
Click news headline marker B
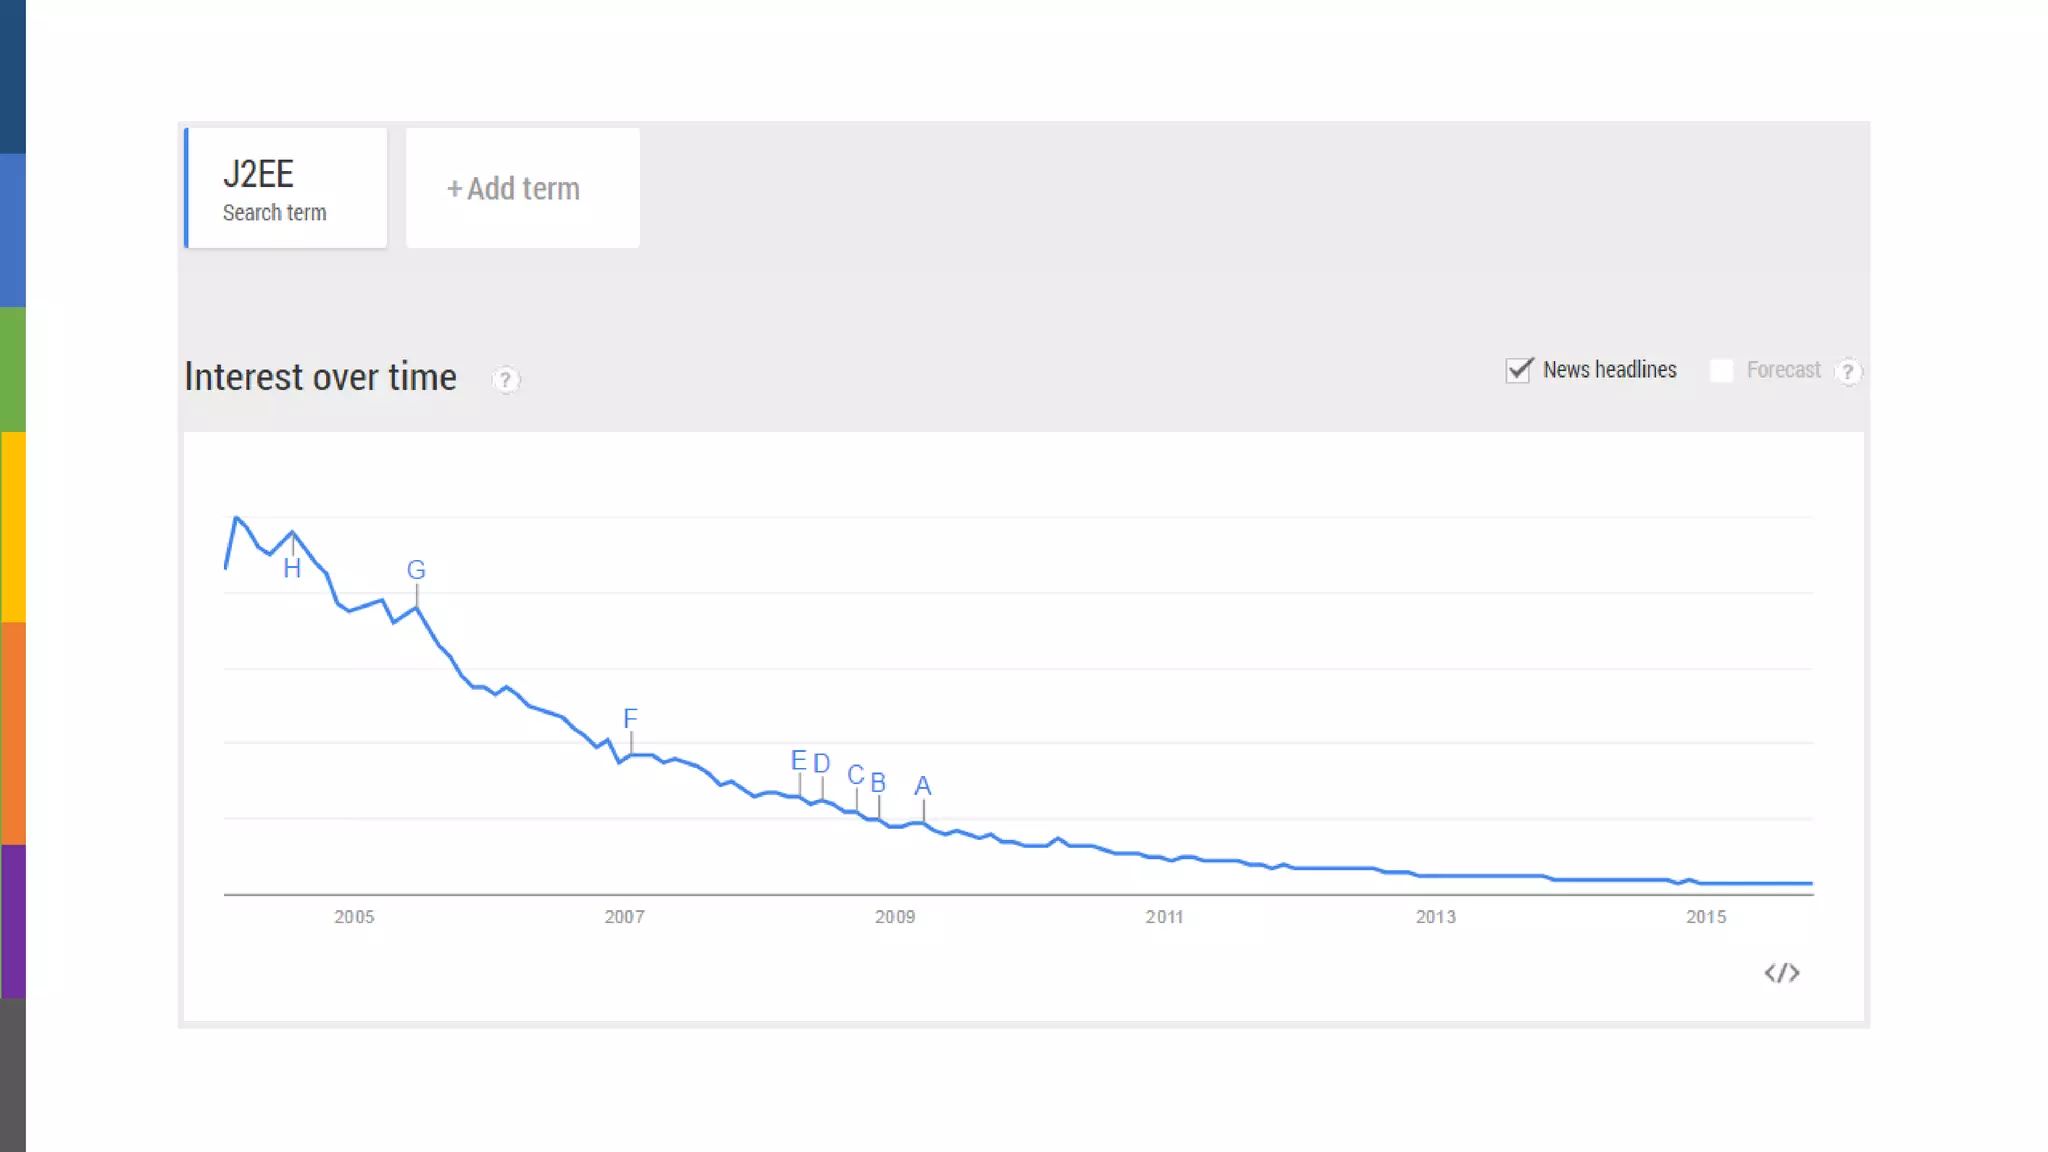(x=878, y=783)
